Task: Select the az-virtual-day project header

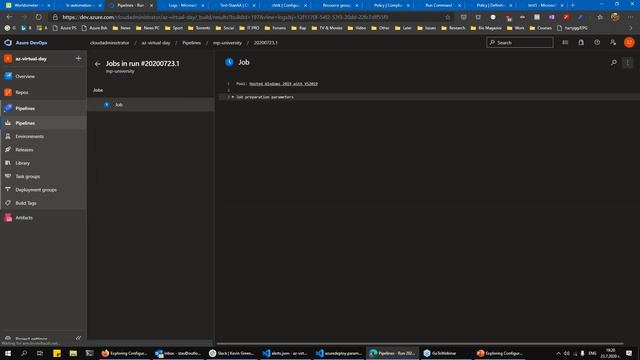Action: click(x=31, y=59)
